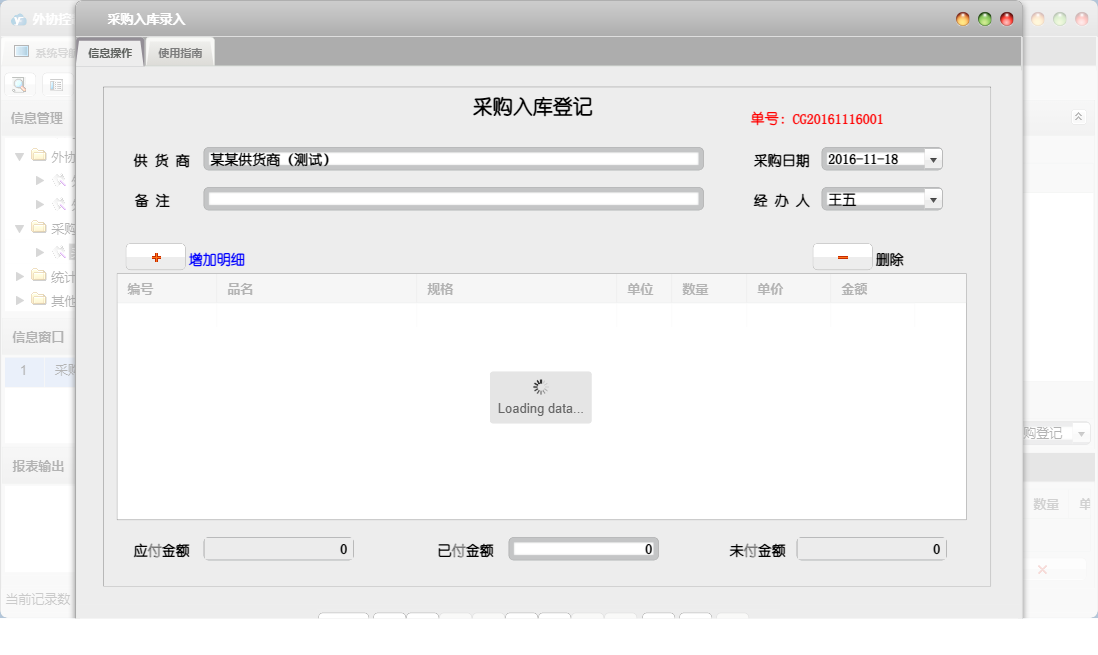Collapse the panel using the double-chevron control
The height and width of the screenshot is (655, 1098).
pyautogui.click(x=1078, y=116)
